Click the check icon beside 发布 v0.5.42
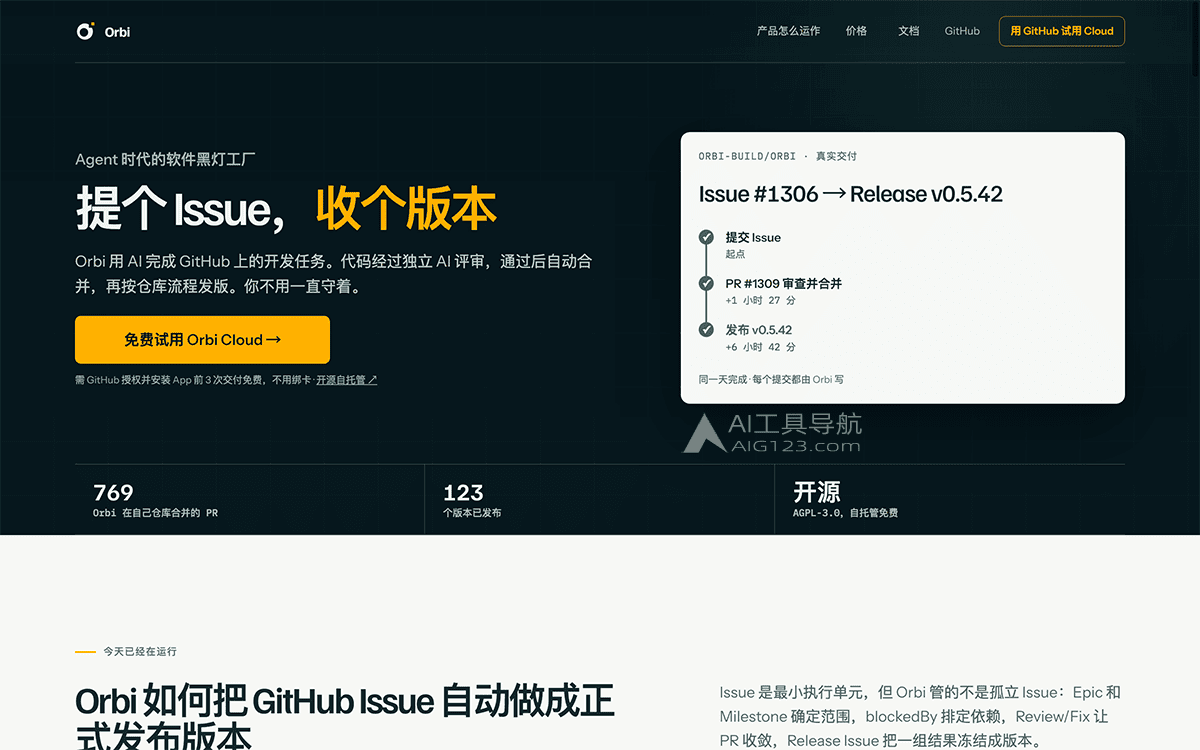The image size is (1200, 750). pos(706,329)
